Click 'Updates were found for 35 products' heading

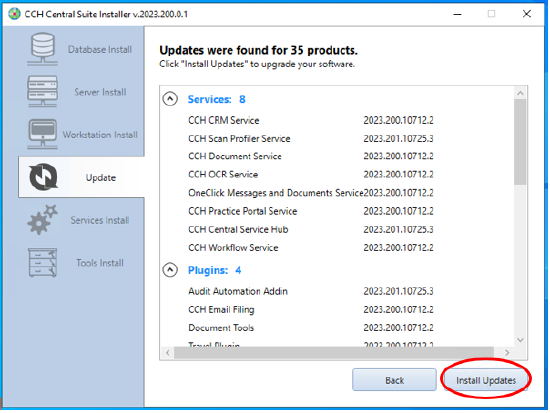click(259, 51)
